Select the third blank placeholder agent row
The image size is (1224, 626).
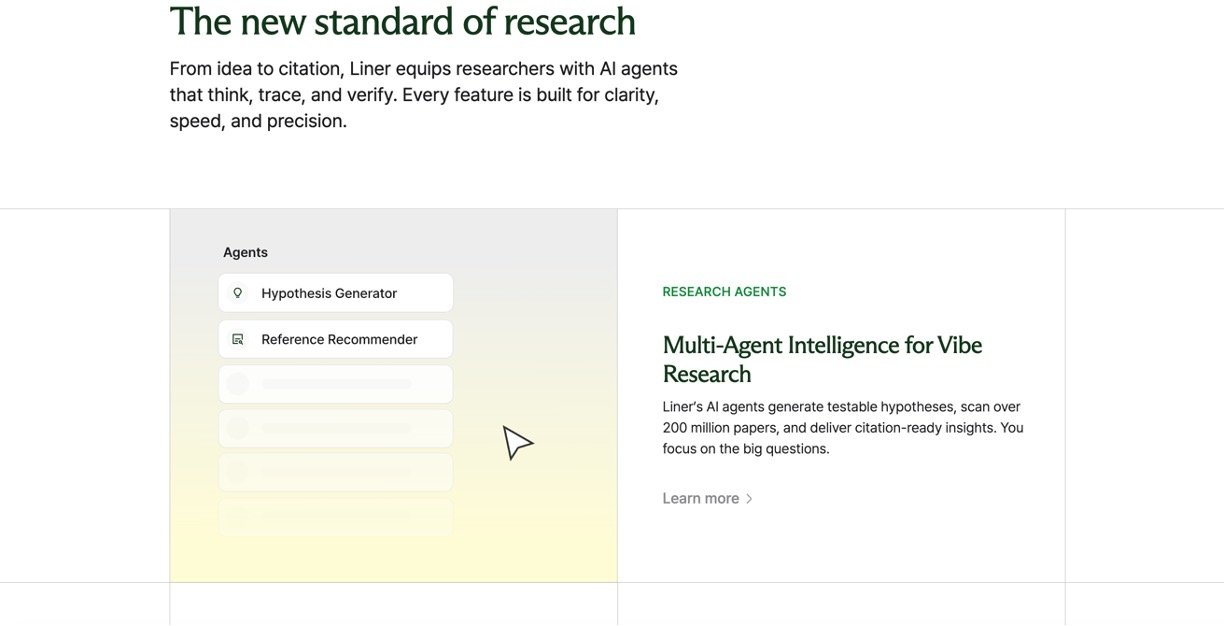[335, 472]
